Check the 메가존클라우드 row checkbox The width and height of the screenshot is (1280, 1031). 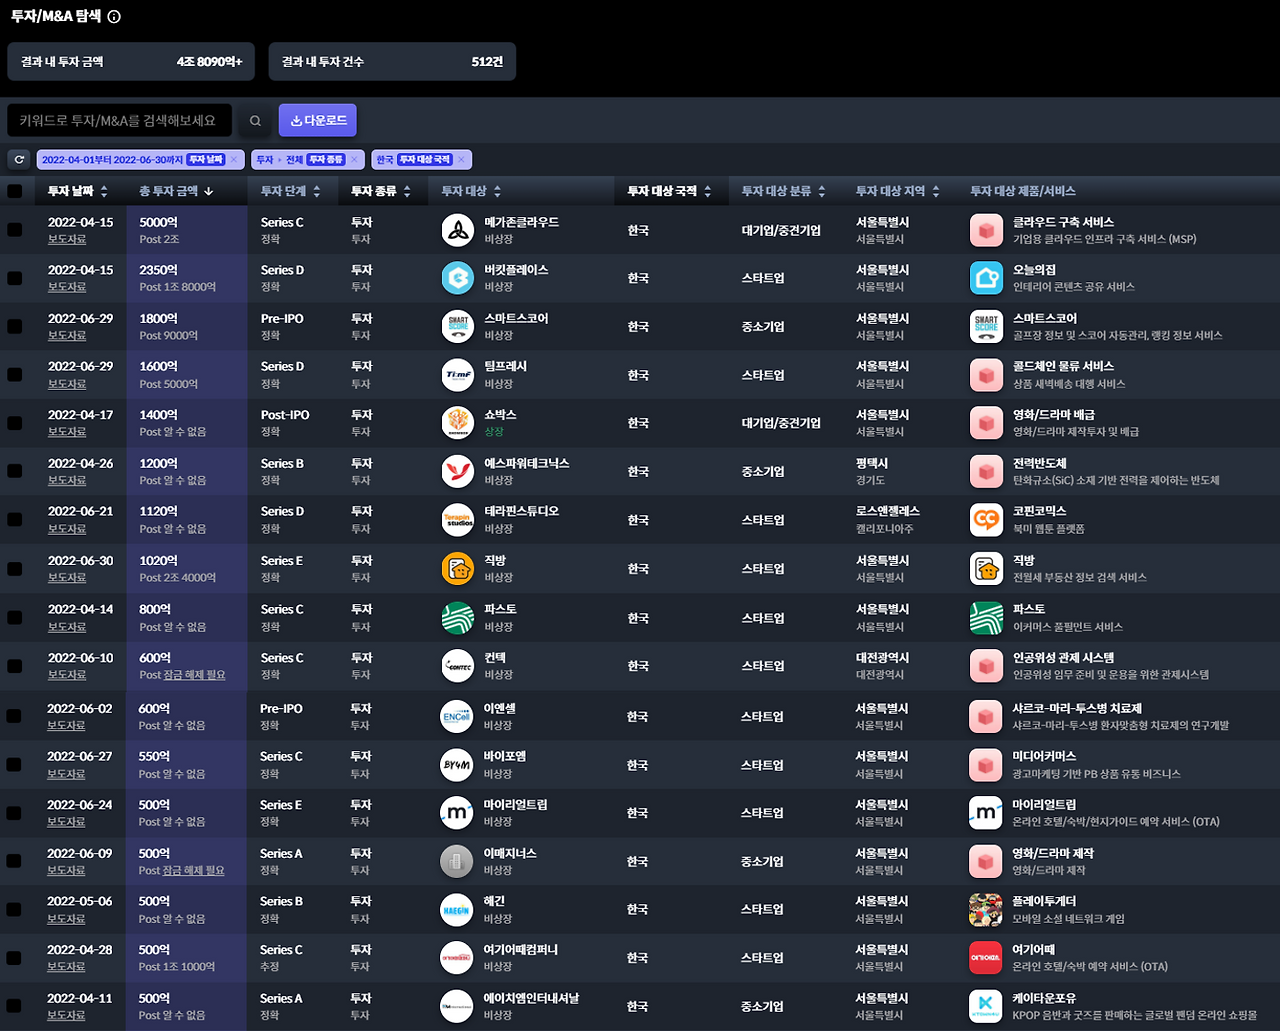[15, 230]
